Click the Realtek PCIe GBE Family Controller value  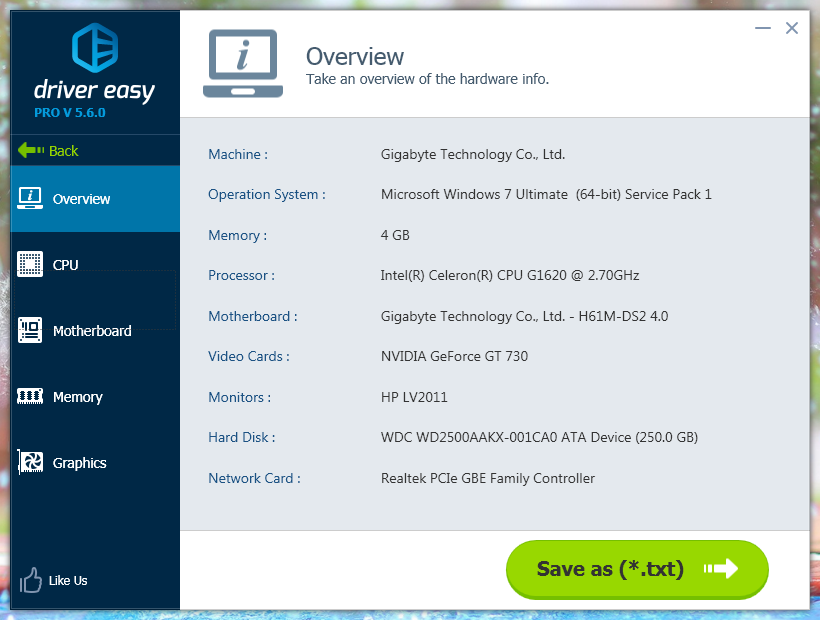(487, 478)
